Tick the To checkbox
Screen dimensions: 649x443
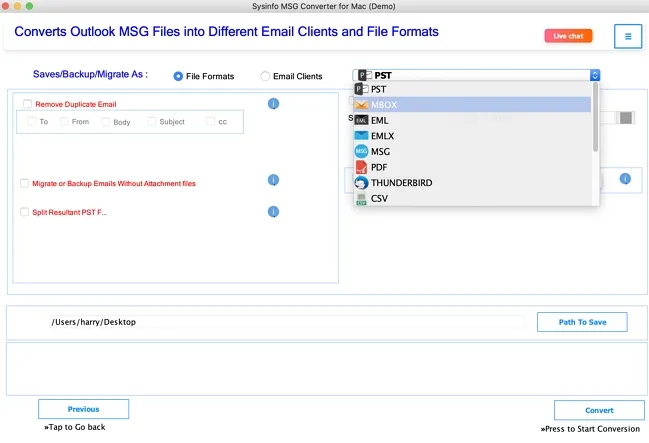(31, 121)
